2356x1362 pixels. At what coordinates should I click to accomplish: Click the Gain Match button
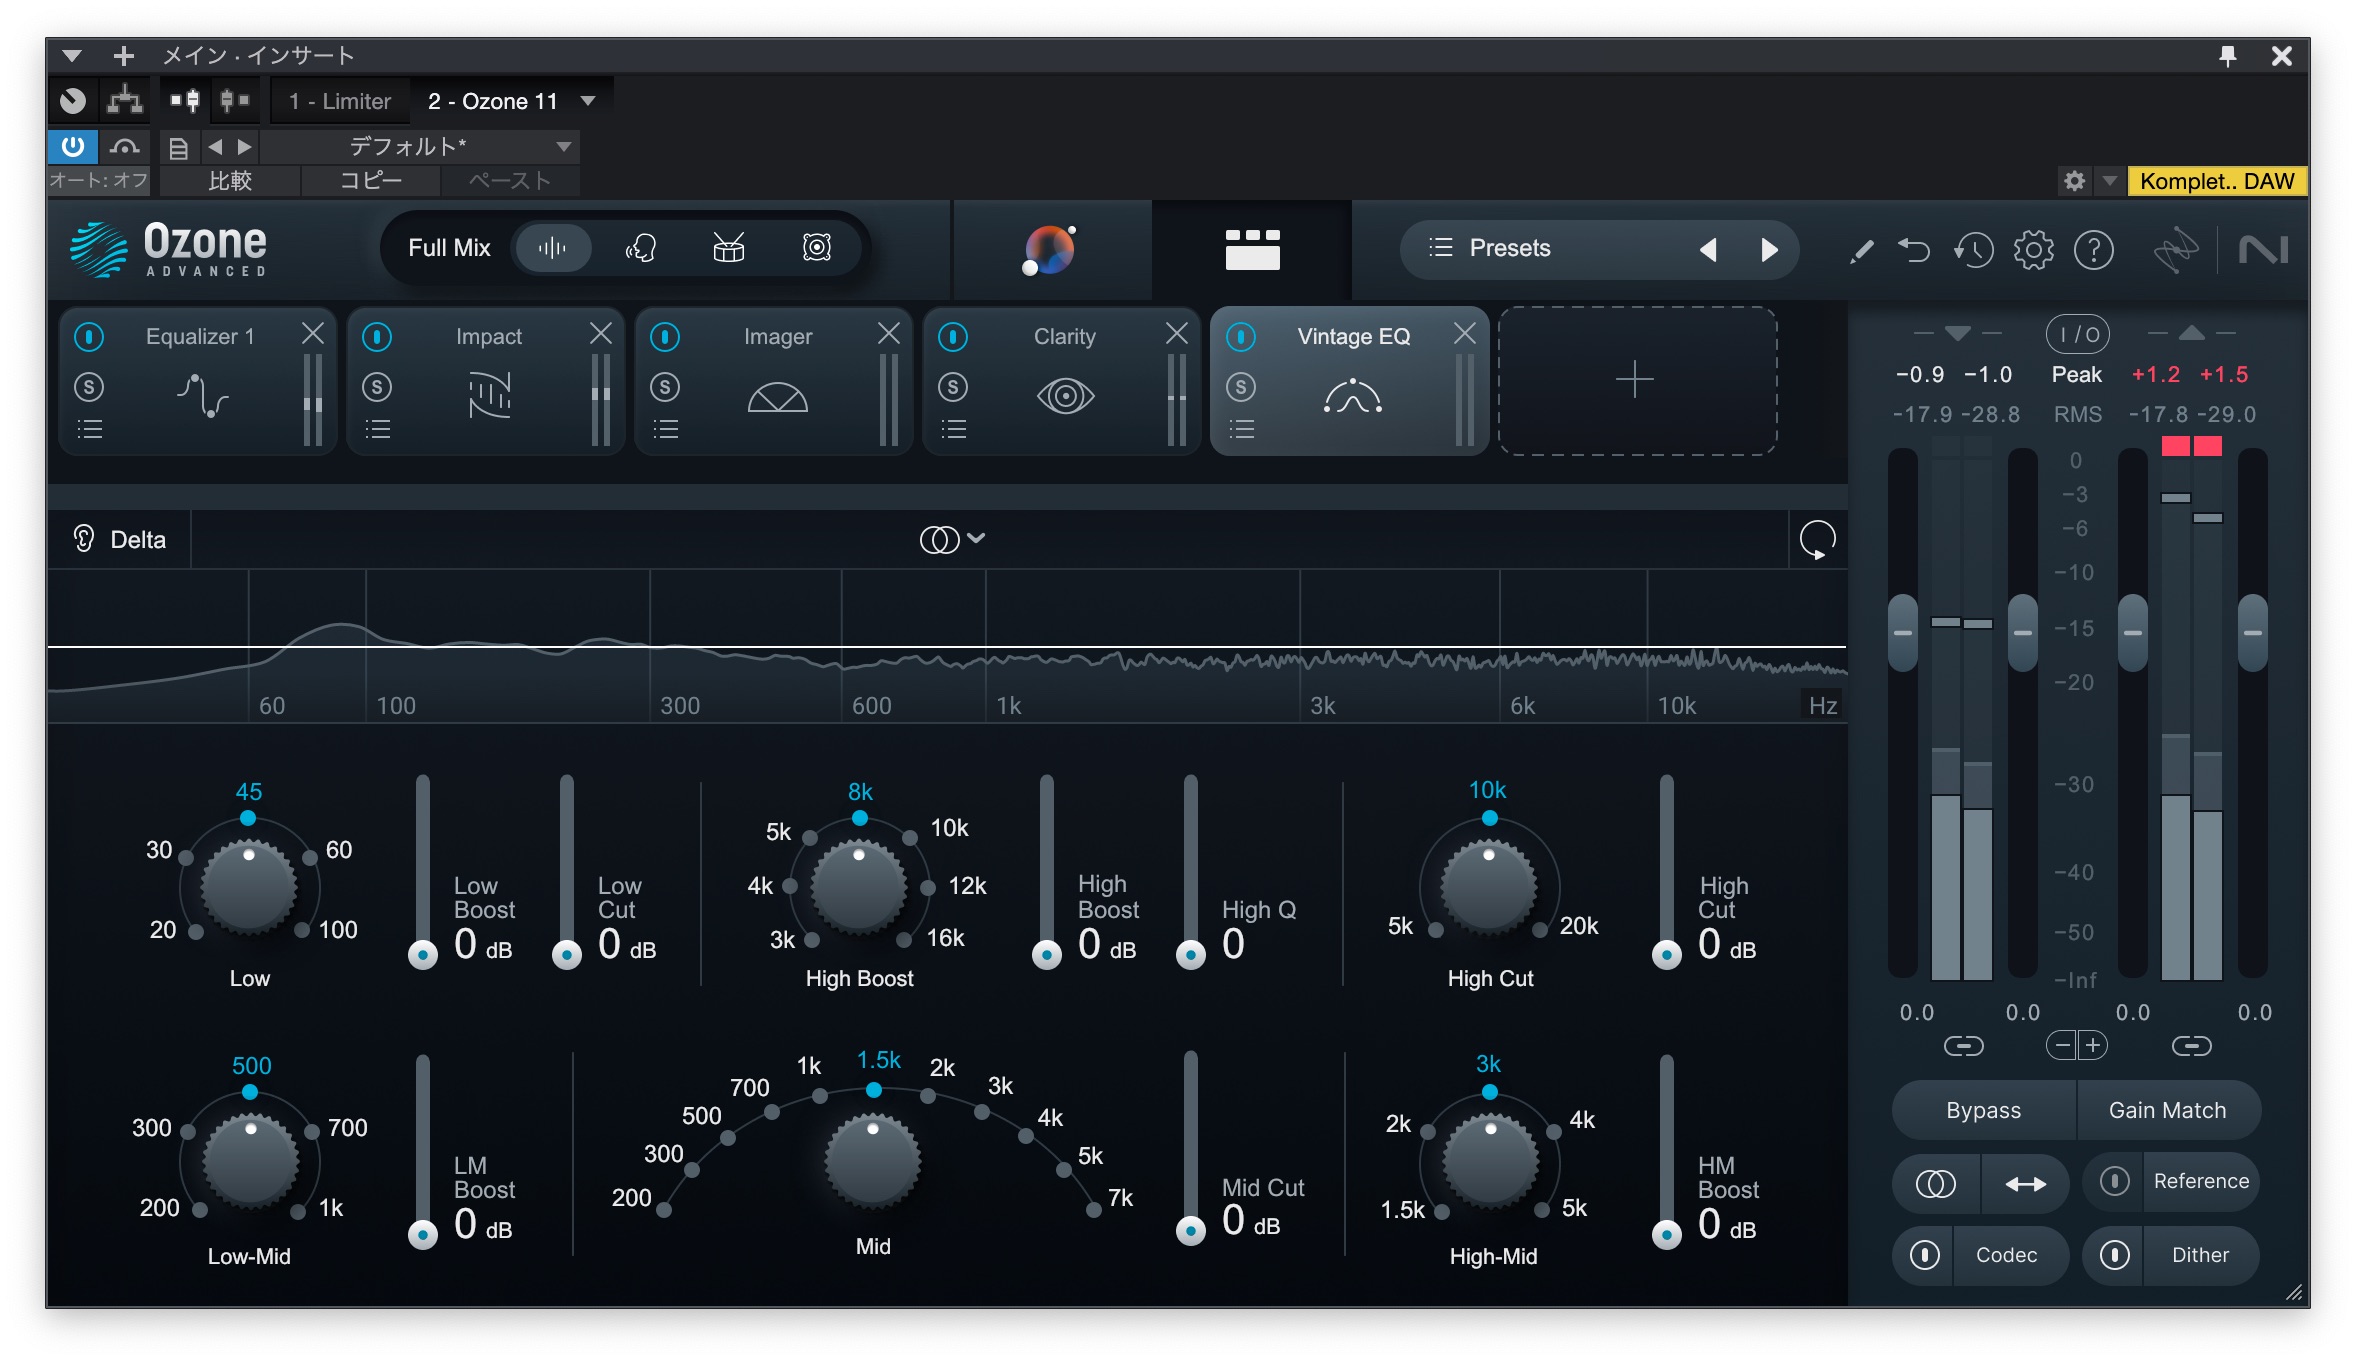2168,1110
